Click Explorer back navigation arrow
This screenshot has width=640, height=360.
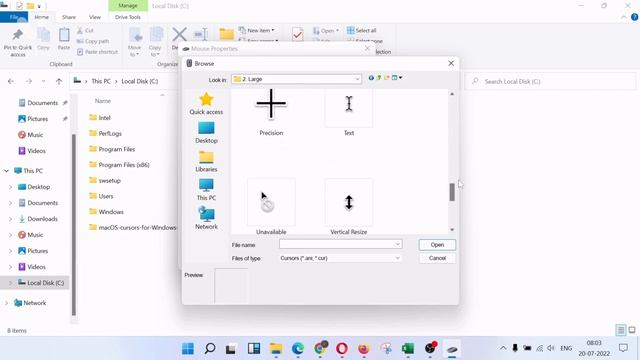click(11, 81)
